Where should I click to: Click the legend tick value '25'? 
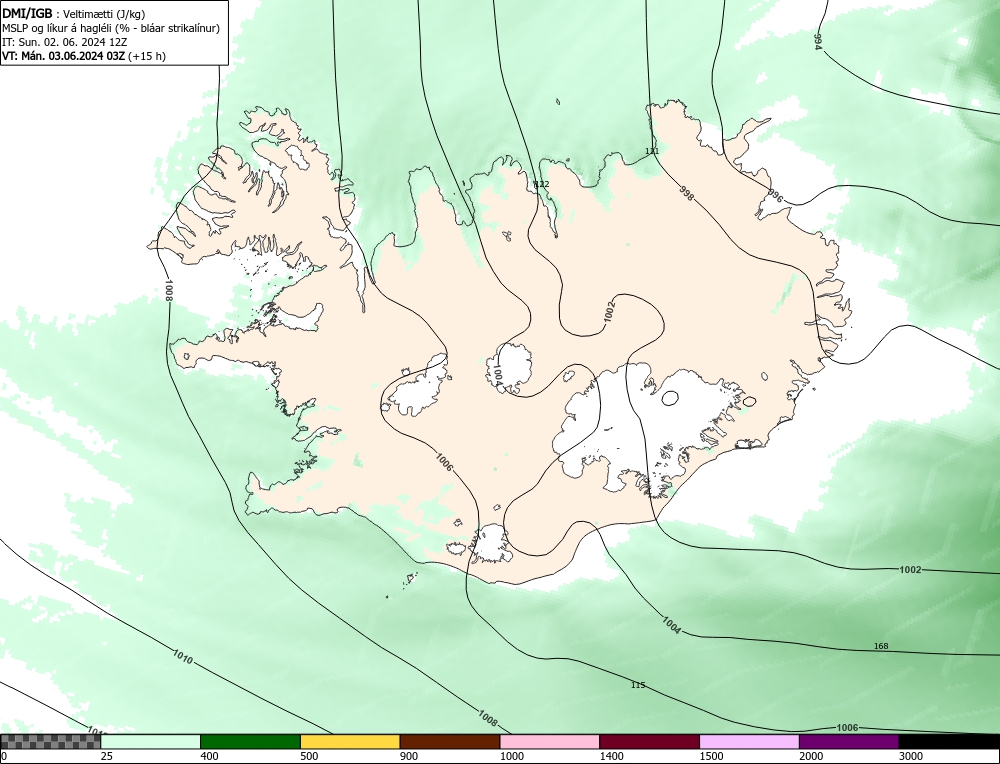pos(106,756)
